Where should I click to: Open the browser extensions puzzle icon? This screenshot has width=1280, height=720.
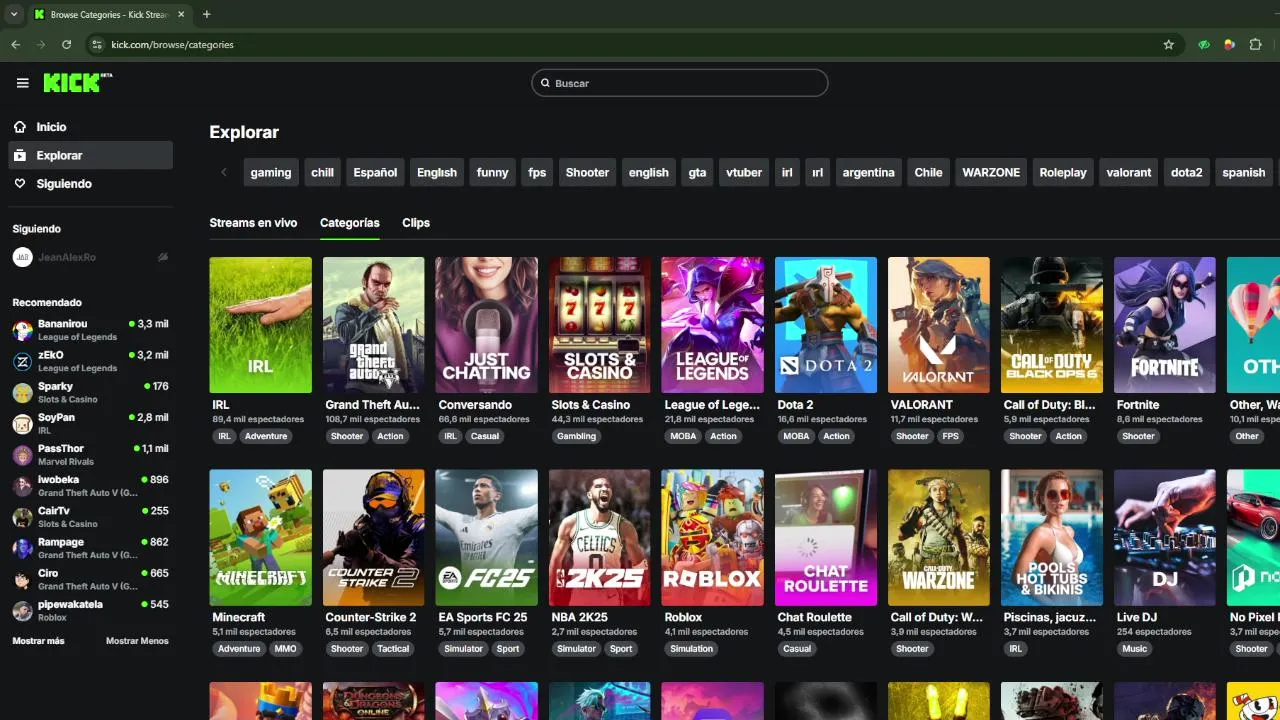(x=1255, y=45)
